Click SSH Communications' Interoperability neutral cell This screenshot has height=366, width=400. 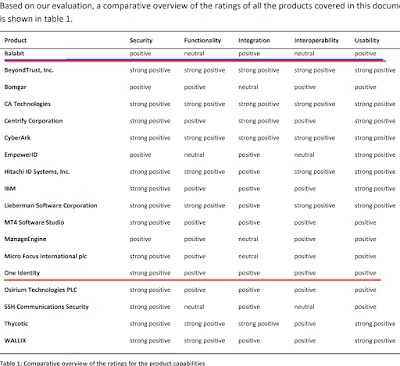point(304,307)
